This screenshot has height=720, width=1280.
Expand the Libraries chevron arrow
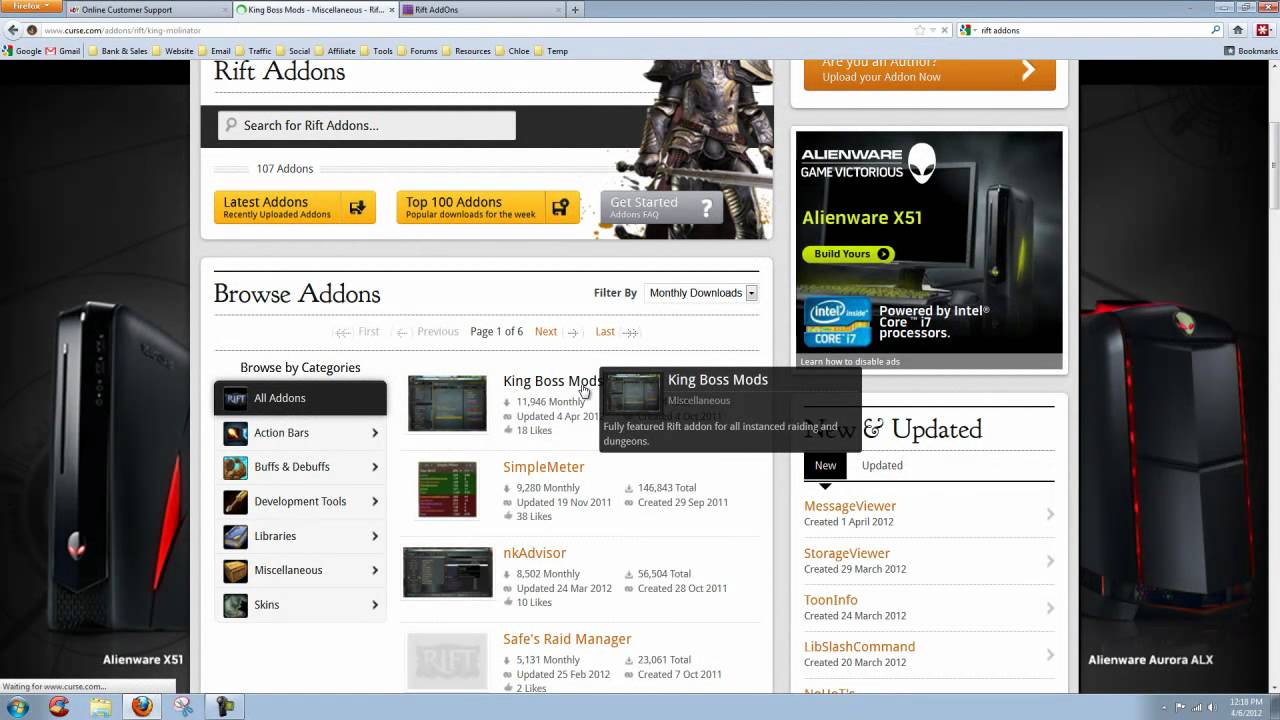375,536
